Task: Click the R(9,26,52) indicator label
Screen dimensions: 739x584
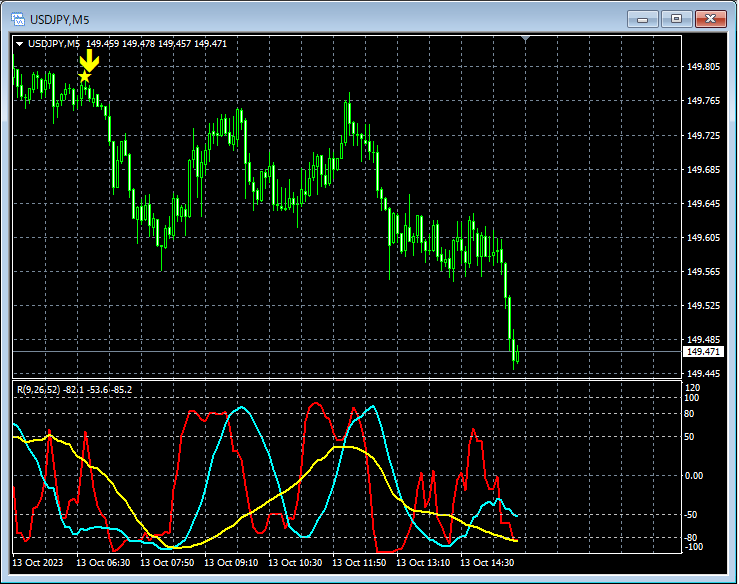Action: click(39, 390)
